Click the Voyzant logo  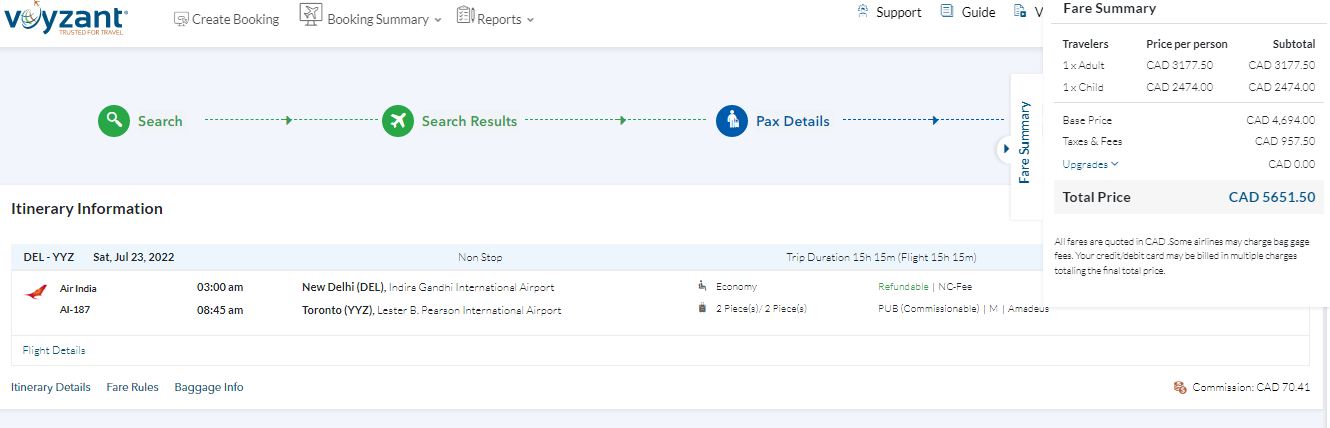coord(66,20)
